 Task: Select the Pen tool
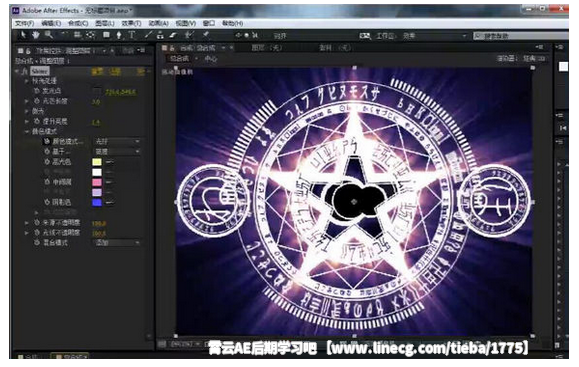[119, 35]
